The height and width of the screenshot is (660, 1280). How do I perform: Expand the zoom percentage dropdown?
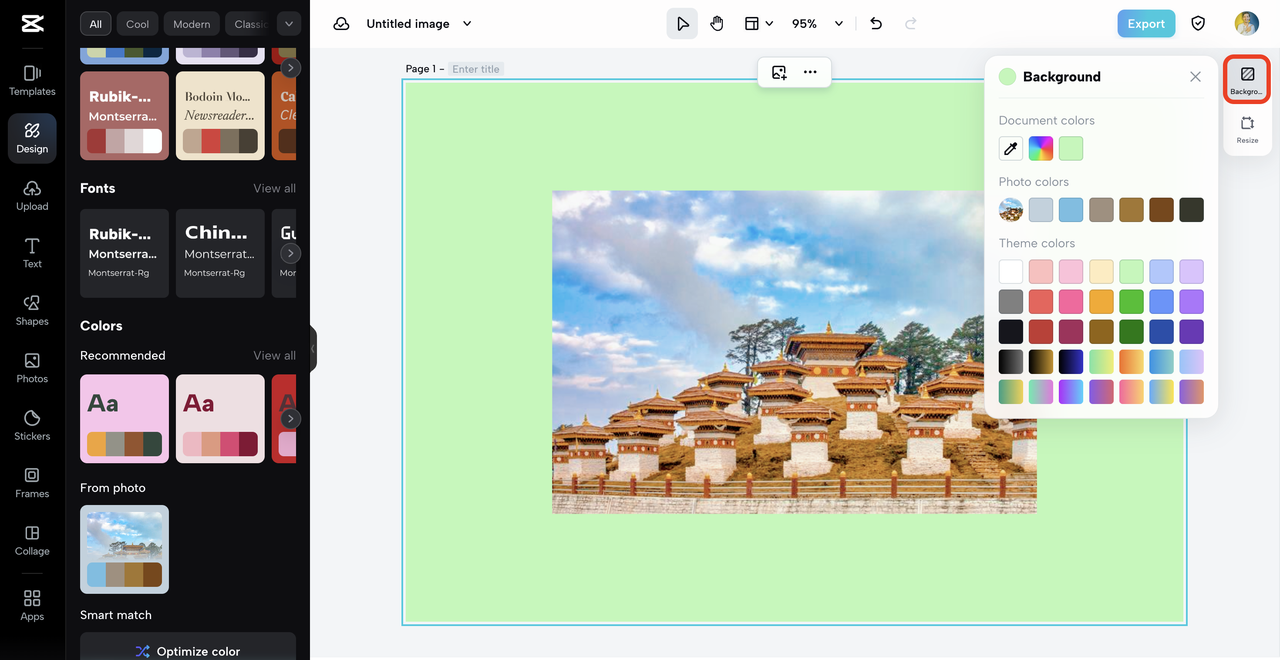pyautogui.click(x=838, y=24)
